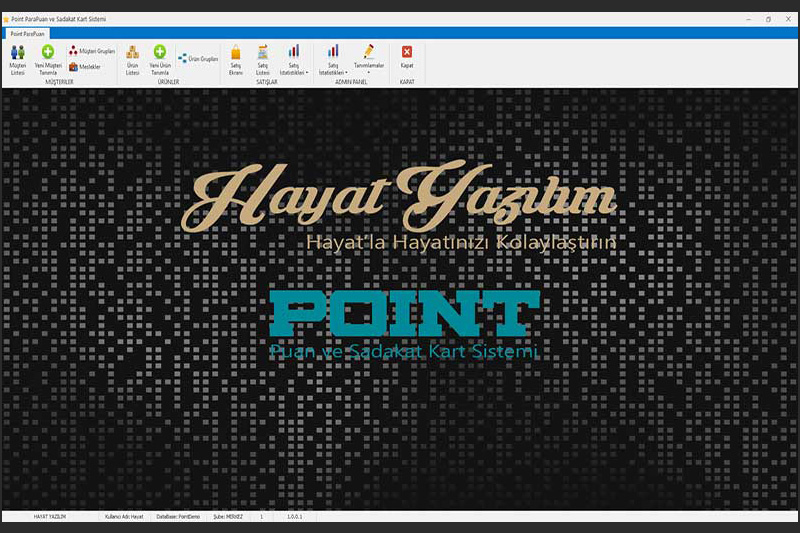The height and width of the screenshot is (533, 800).
Task: Click Kullanıcı Adı: Hayat status entry
Action: 124,517
